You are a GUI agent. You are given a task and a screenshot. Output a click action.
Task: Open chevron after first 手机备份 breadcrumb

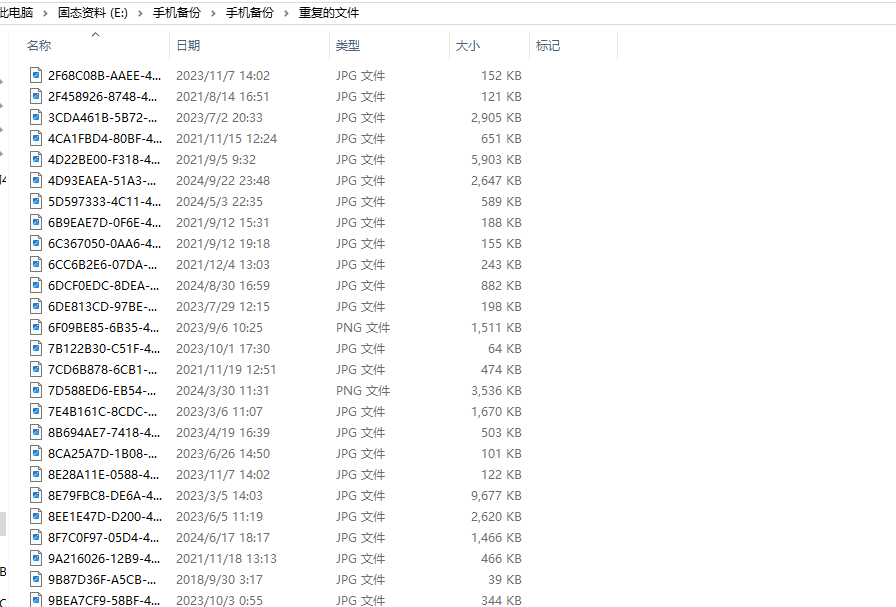pos(213,13)
